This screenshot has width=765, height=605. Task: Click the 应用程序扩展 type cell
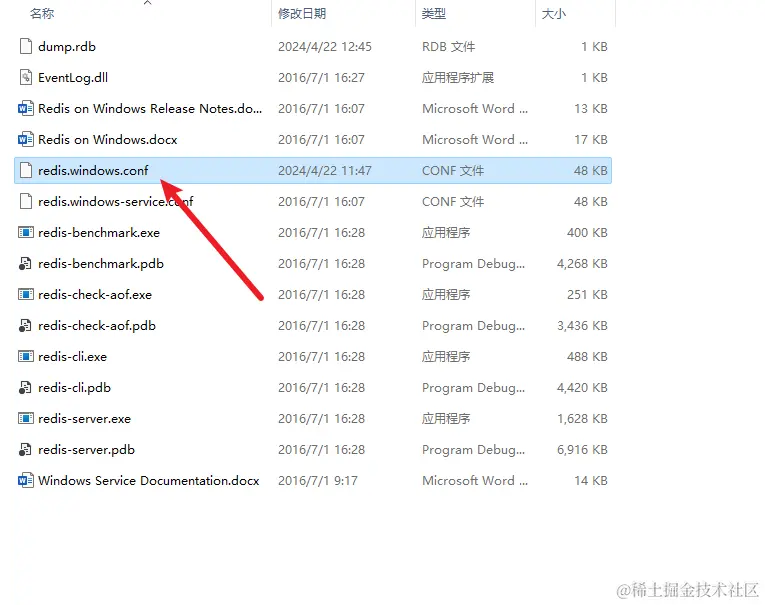click(458, 78)
